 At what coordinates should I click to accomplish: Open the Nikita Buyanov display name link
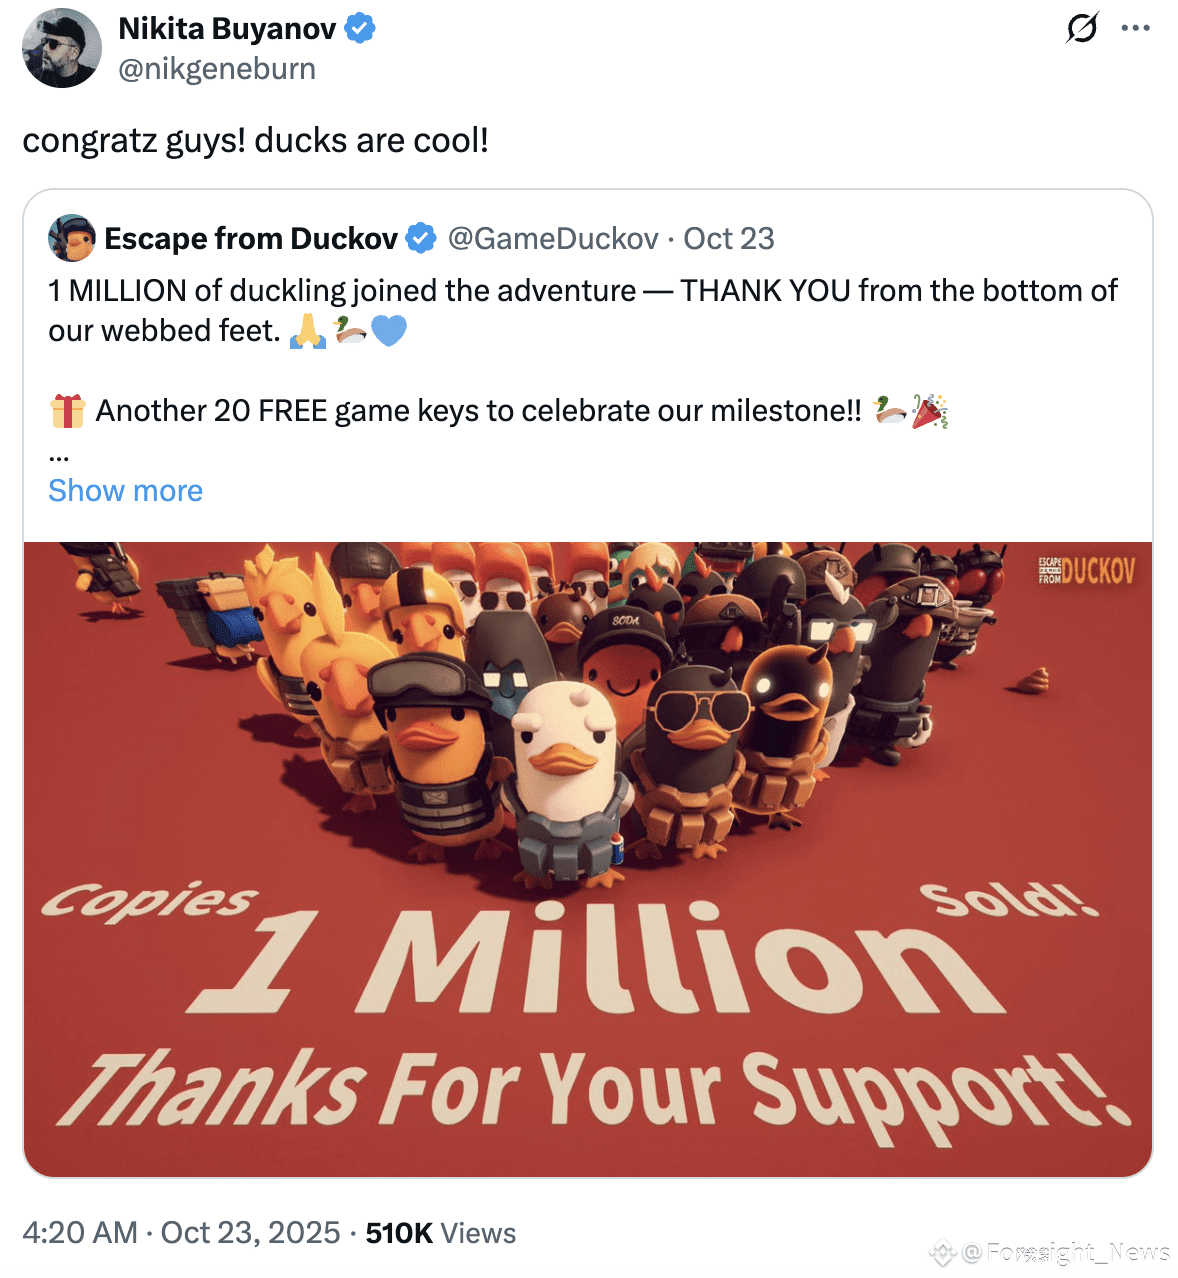pos(227,29)
